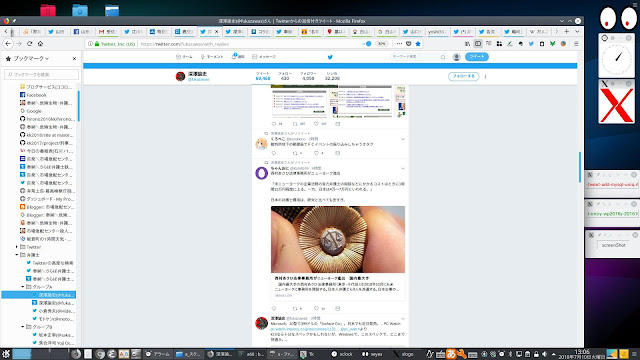Switch to the Facebook browser tab
640x360 pixels.
tap(82, 31)
